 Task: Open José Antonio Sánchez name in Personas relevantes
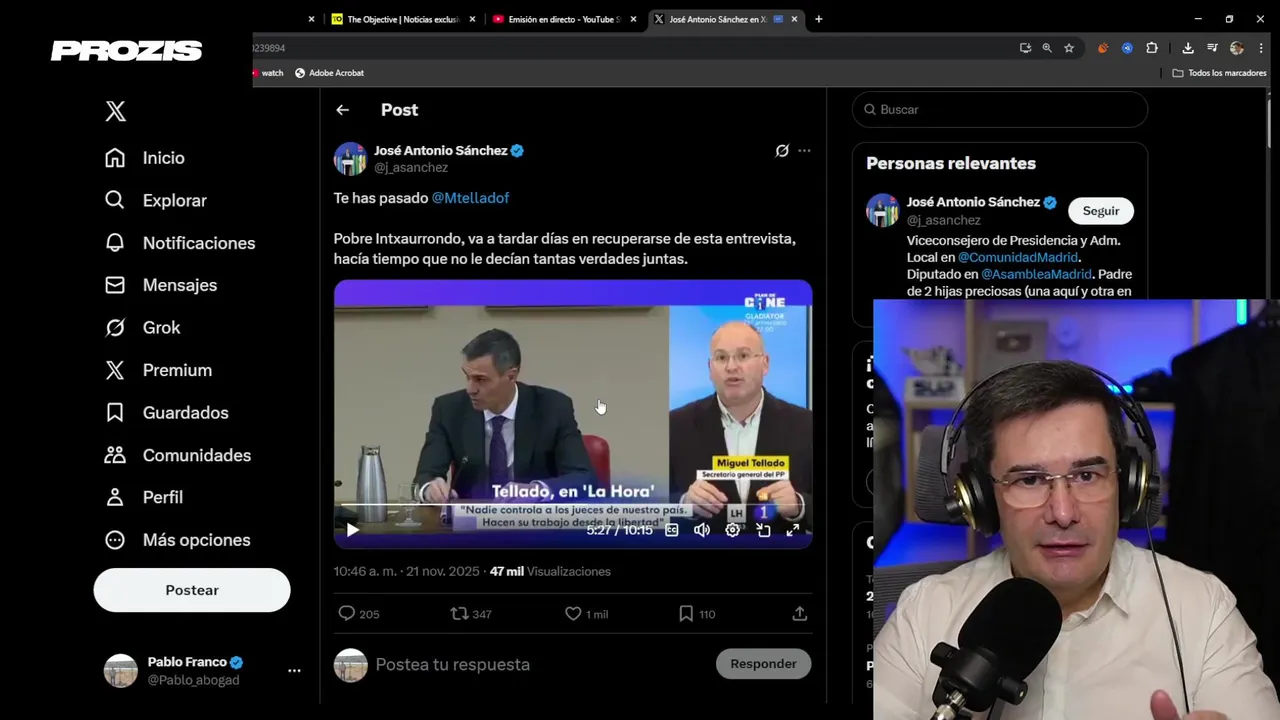point(973,202)
